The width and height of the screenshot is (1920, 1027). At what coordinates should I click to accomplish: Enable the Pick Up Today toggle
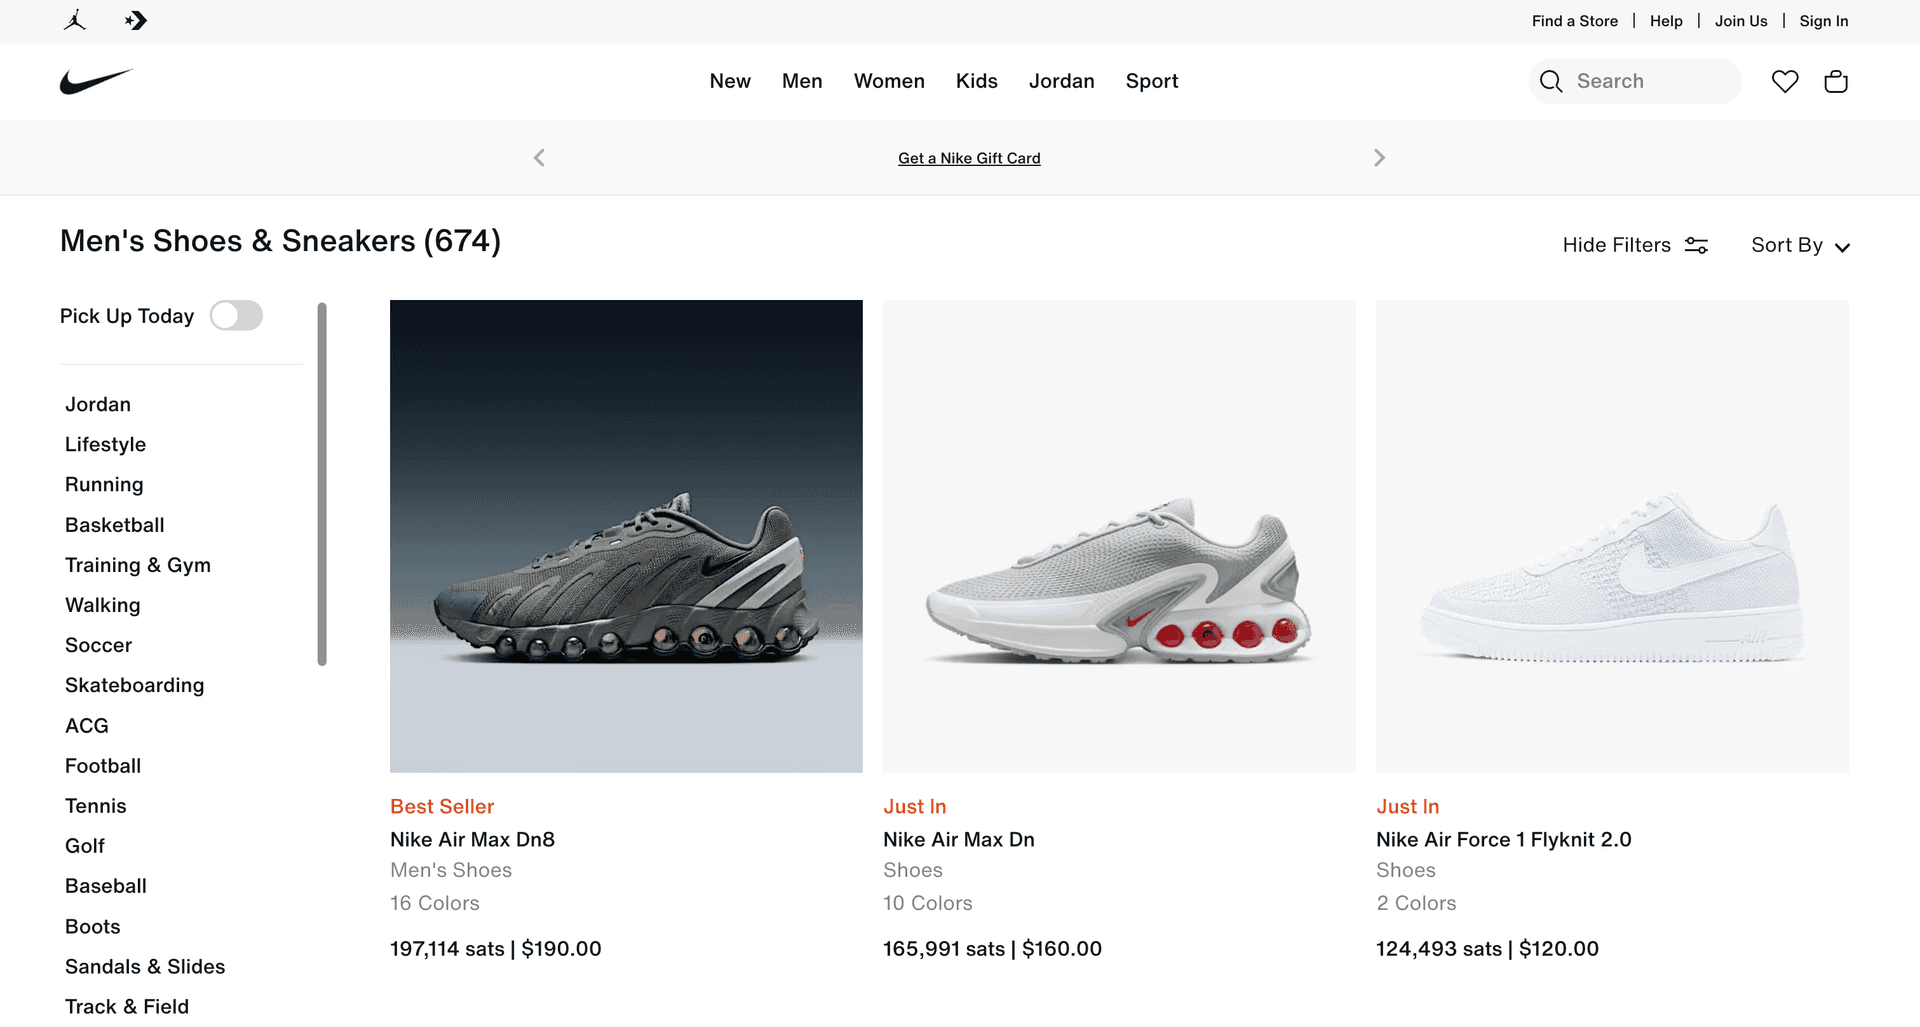point(236,315)
